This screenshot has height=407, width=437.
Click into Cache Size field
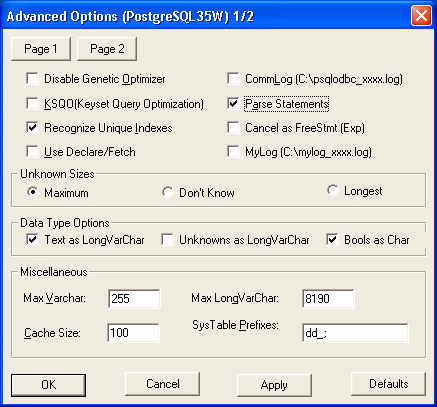pos(133,333)
